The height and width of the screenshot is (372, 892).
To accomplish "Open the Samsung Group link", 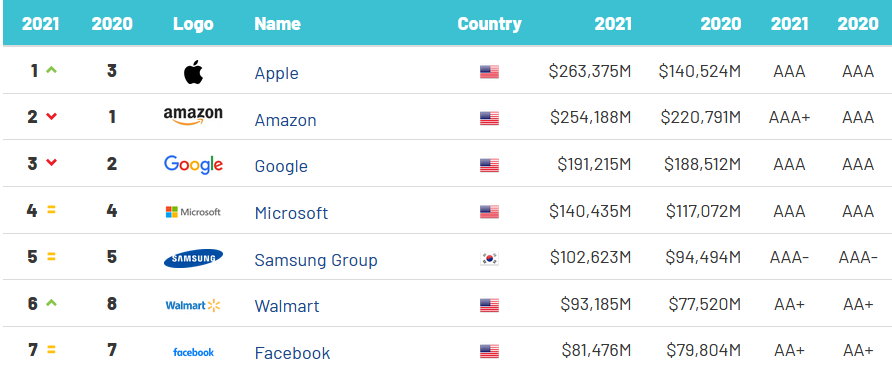I will (x=316, y=260).
